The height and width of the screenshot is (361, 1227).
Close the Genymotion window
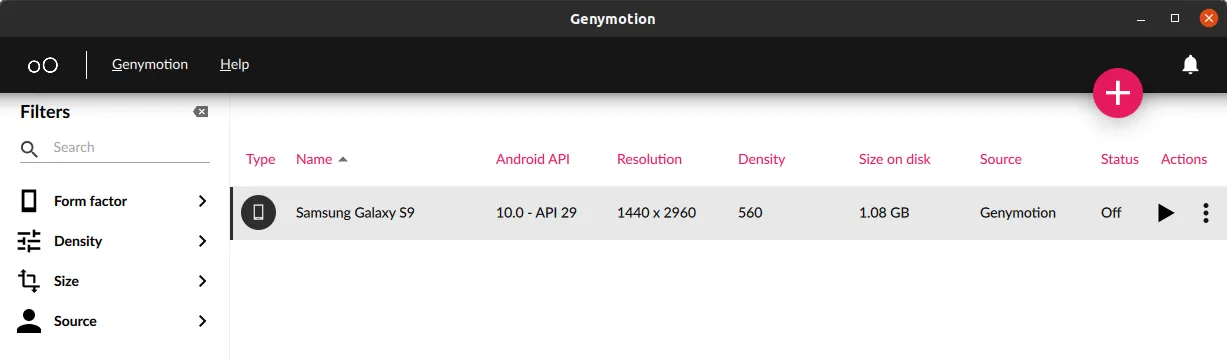point(1208,18)
